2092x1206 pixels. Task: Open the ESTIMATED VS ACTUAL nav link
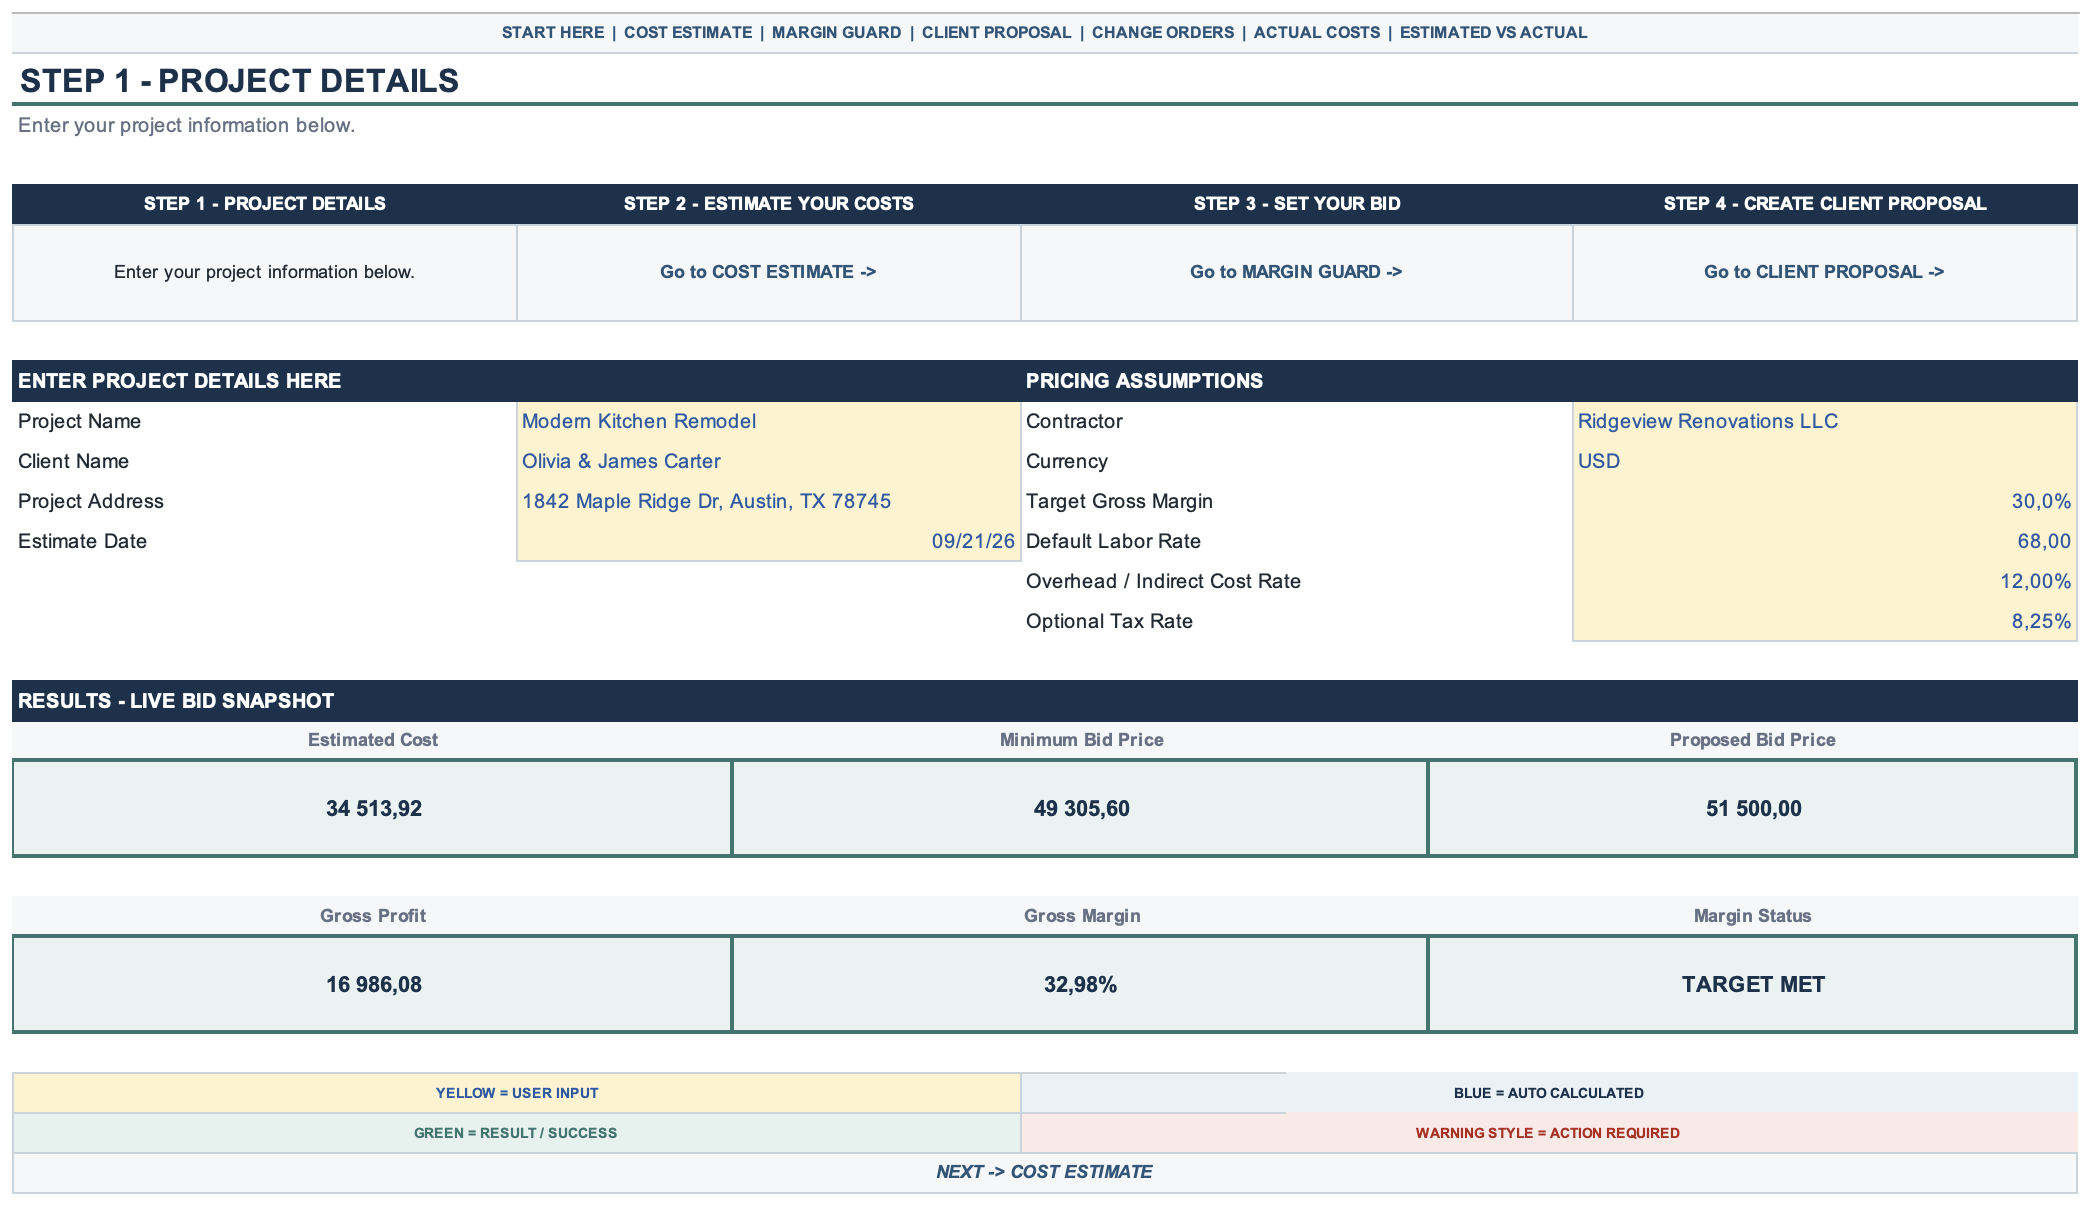pyautogui.click(x=1493, y=32)
